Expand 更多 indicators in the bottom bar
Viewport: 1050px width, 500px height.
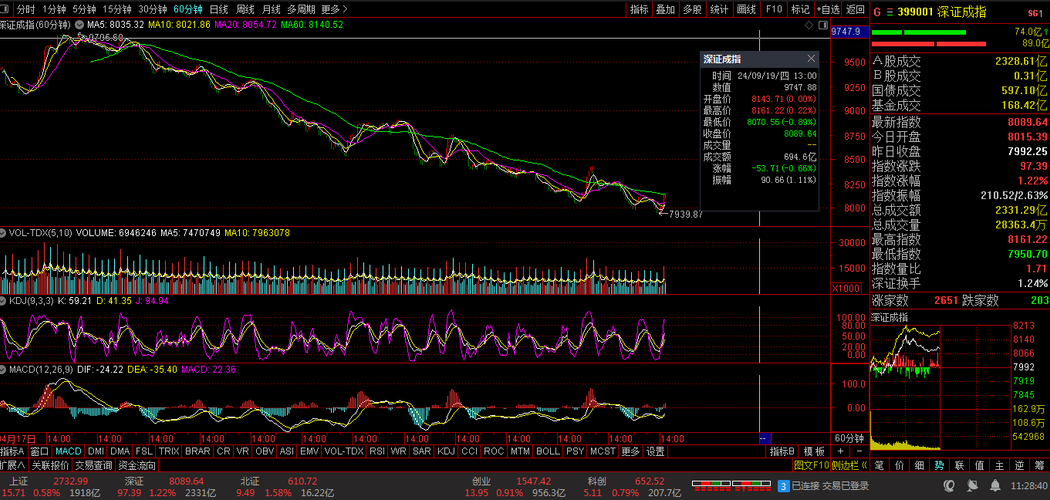point(629,452)
